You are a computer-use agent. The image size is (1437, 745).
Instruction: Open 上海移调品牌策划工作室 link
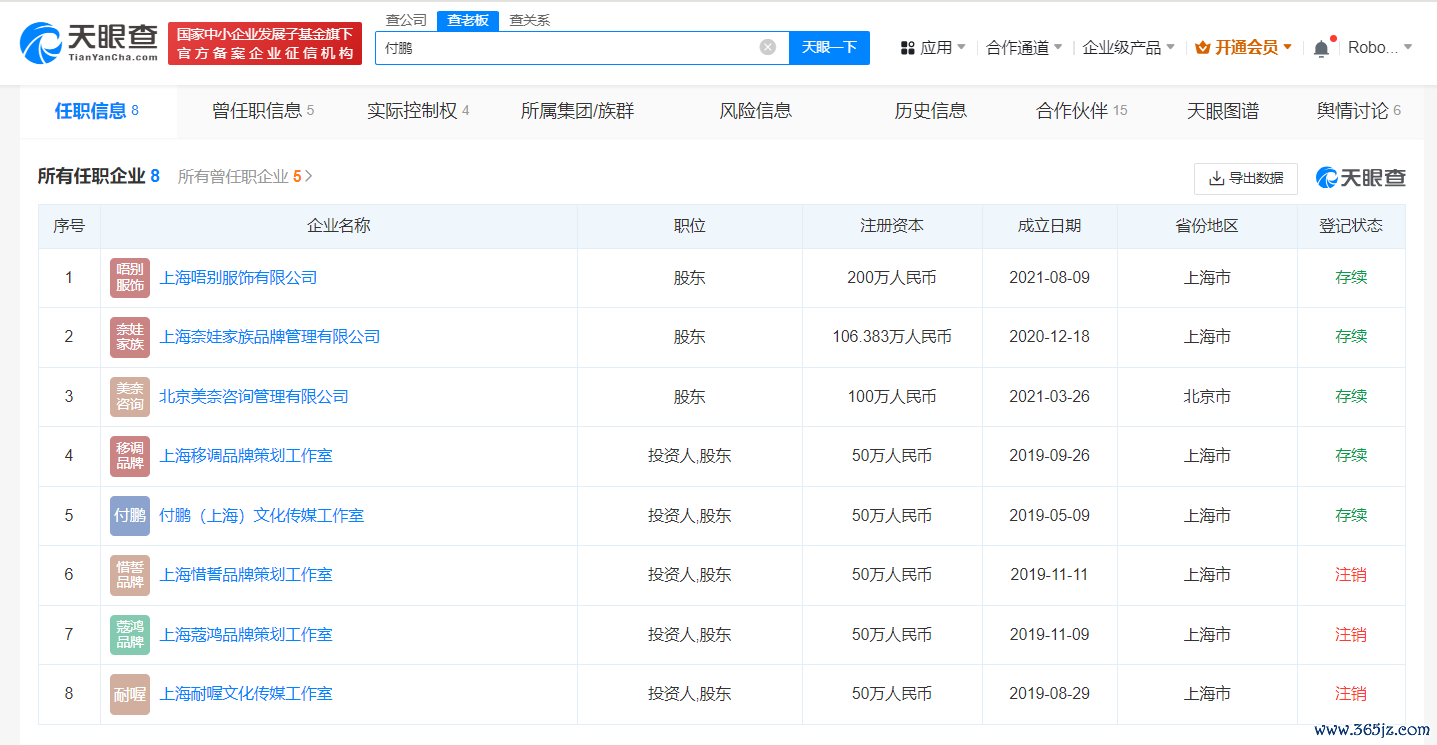point(246,456)
